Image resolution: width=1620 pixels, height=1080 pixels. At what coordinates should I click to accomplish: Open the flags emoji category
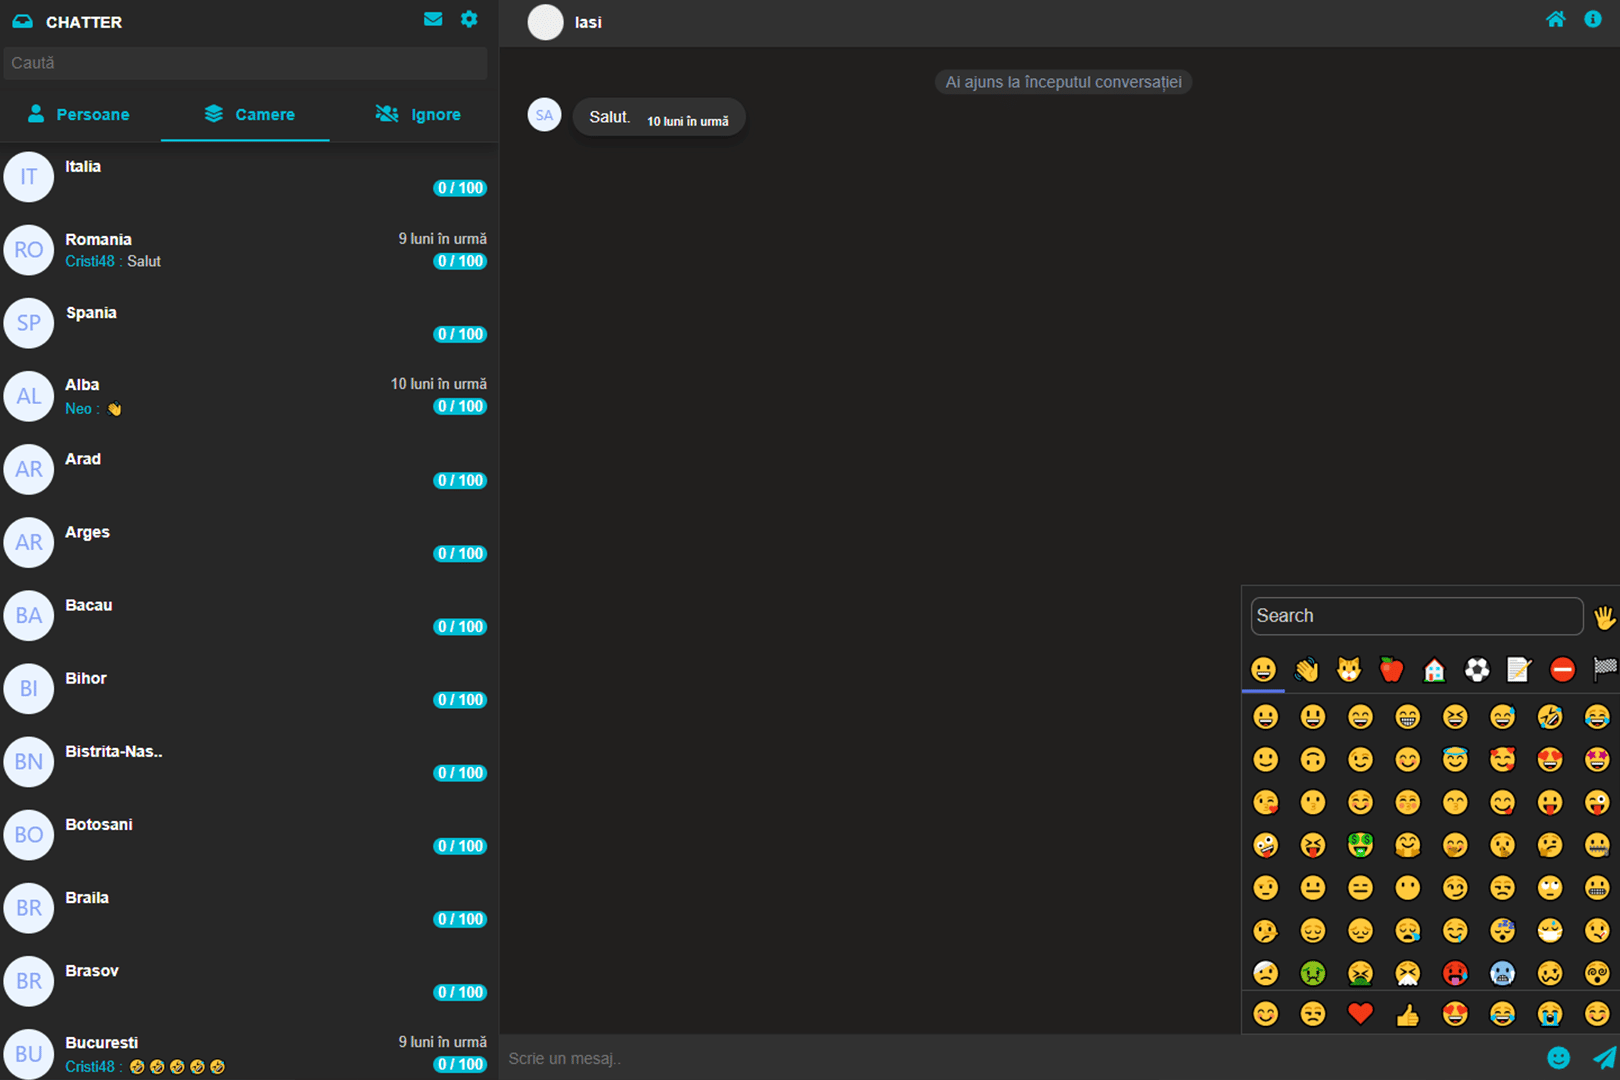coord(1604,669)
